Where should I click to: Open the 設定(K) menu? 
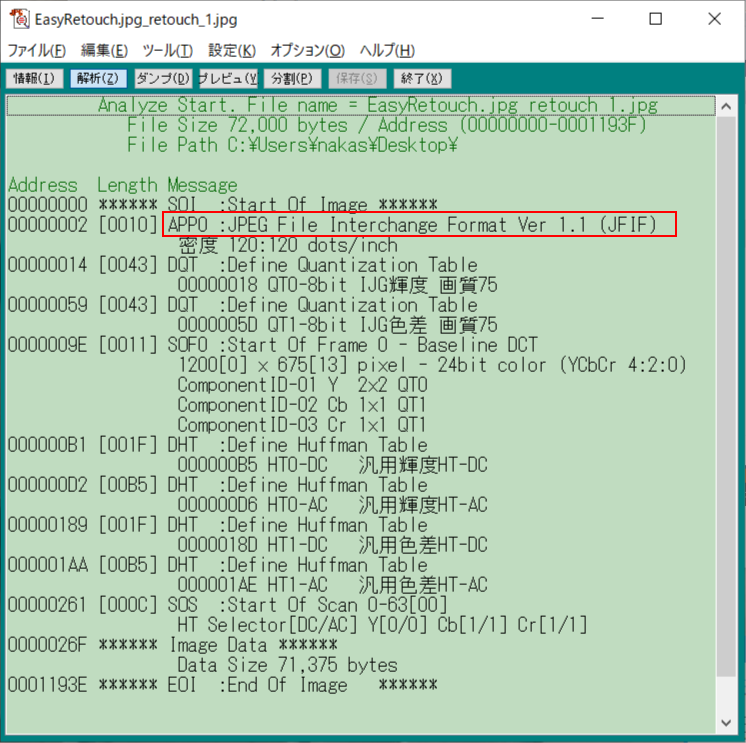pos(232,50)
